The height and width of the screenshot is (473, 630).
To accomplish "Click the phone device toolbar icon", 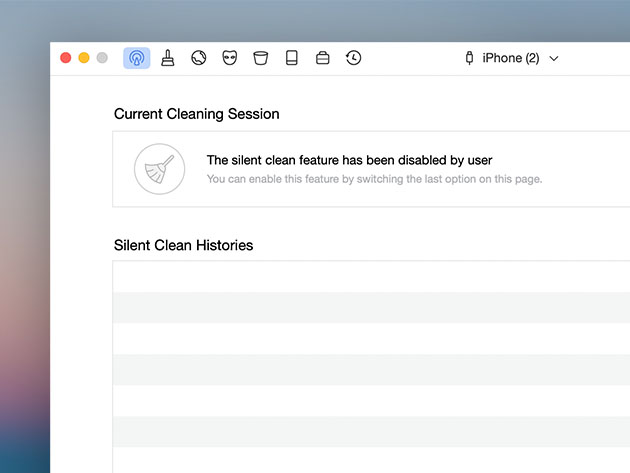I will point(292,58).
